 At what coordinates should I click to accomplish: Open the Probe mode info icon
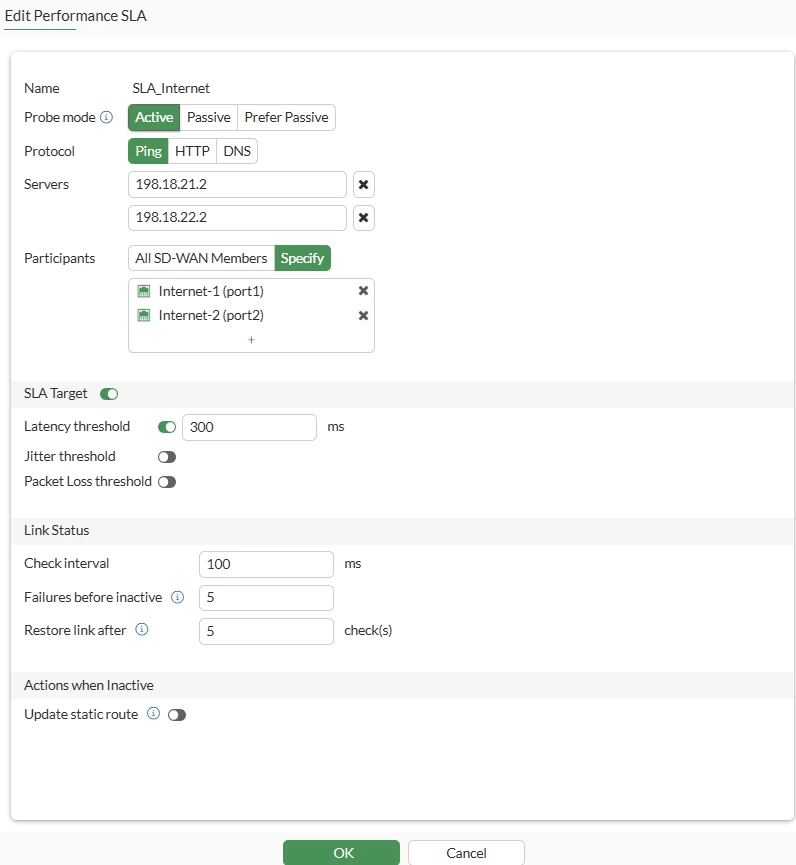click(x=106, y=118)
